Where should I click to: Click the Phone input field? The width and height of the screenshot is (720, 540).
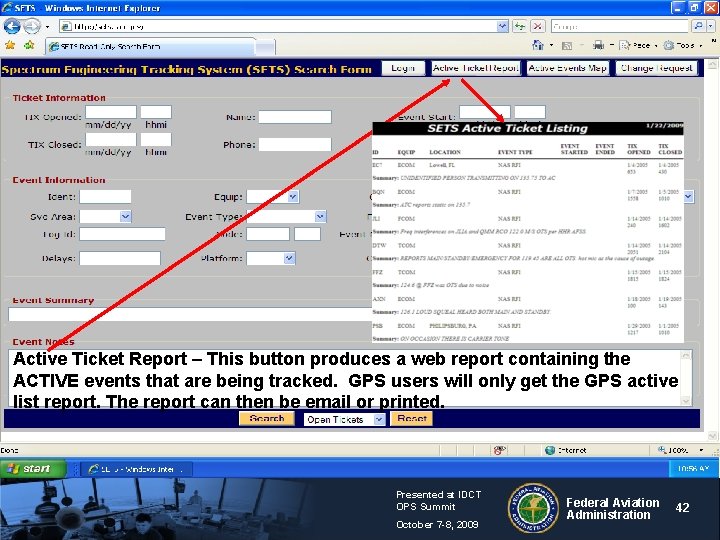pyautogui.click(x=295, y=145)
